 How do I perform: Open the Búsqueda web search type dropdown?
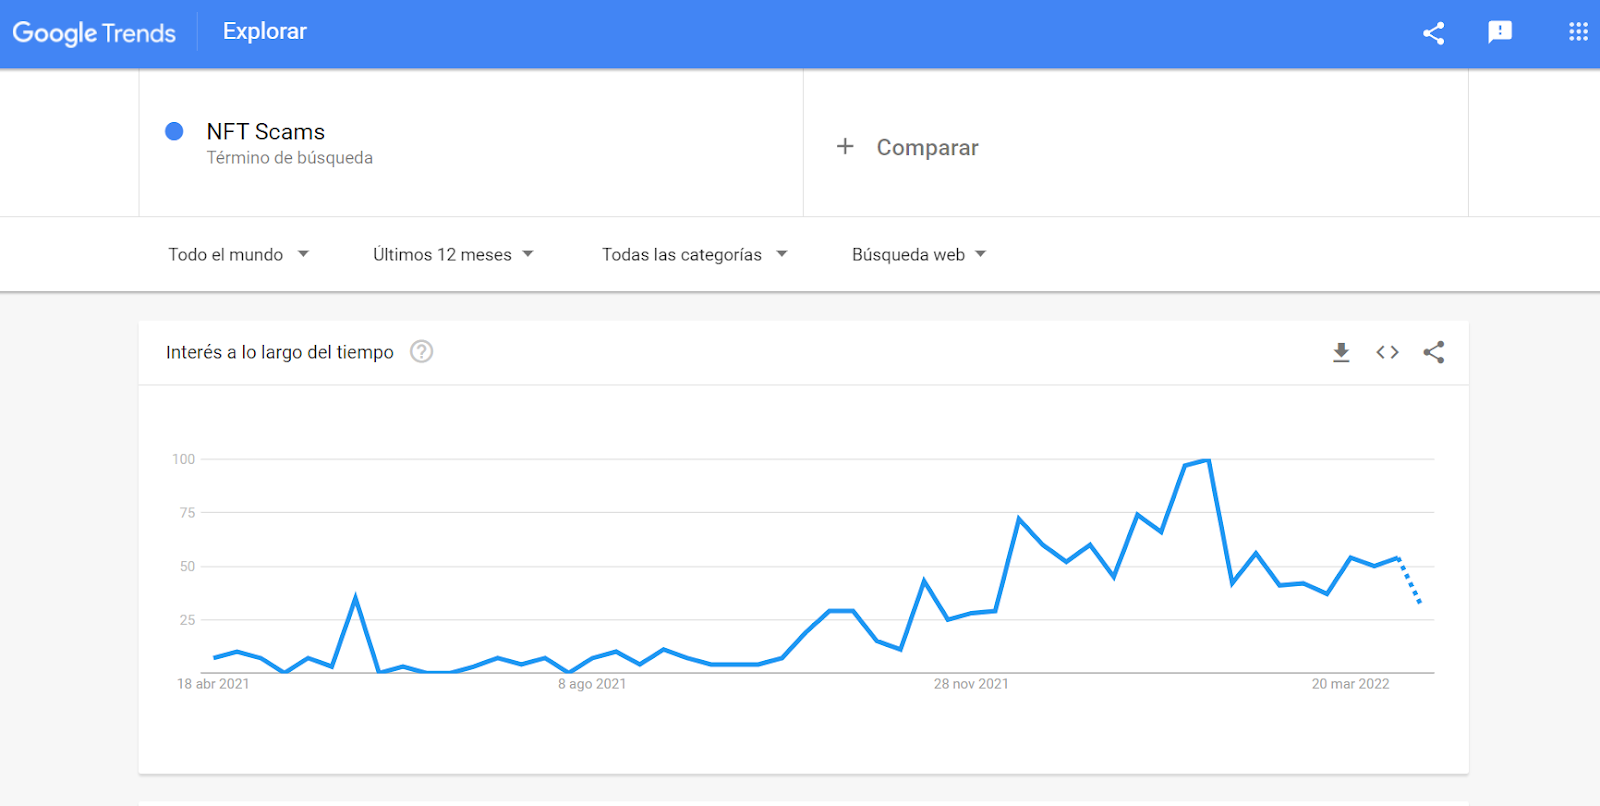point(919,254)
